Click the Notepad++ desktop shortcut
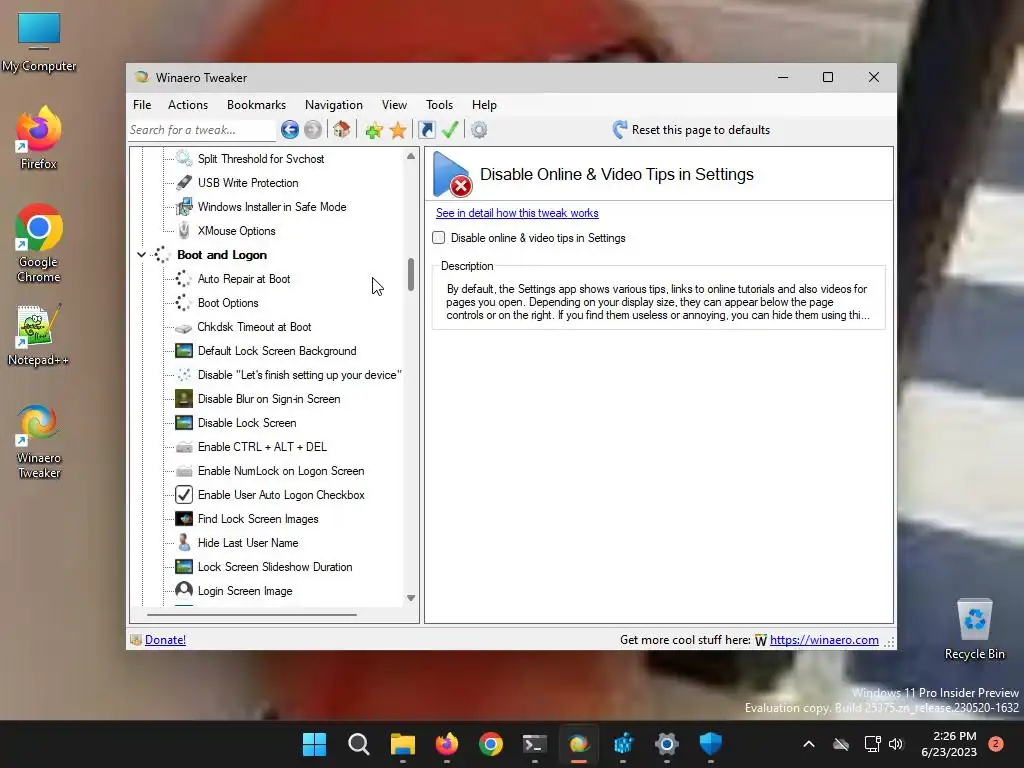Viewport: 1024px width, 768px height. (39, 335)
